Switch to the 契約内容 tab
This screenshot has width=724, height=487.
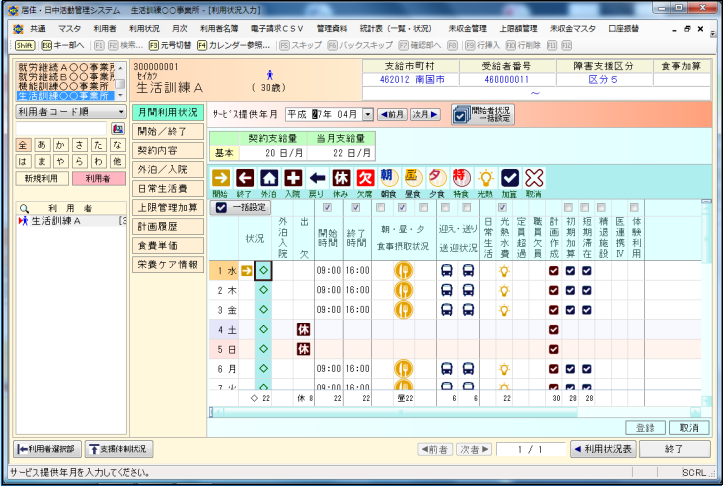(x=168, y=150)
